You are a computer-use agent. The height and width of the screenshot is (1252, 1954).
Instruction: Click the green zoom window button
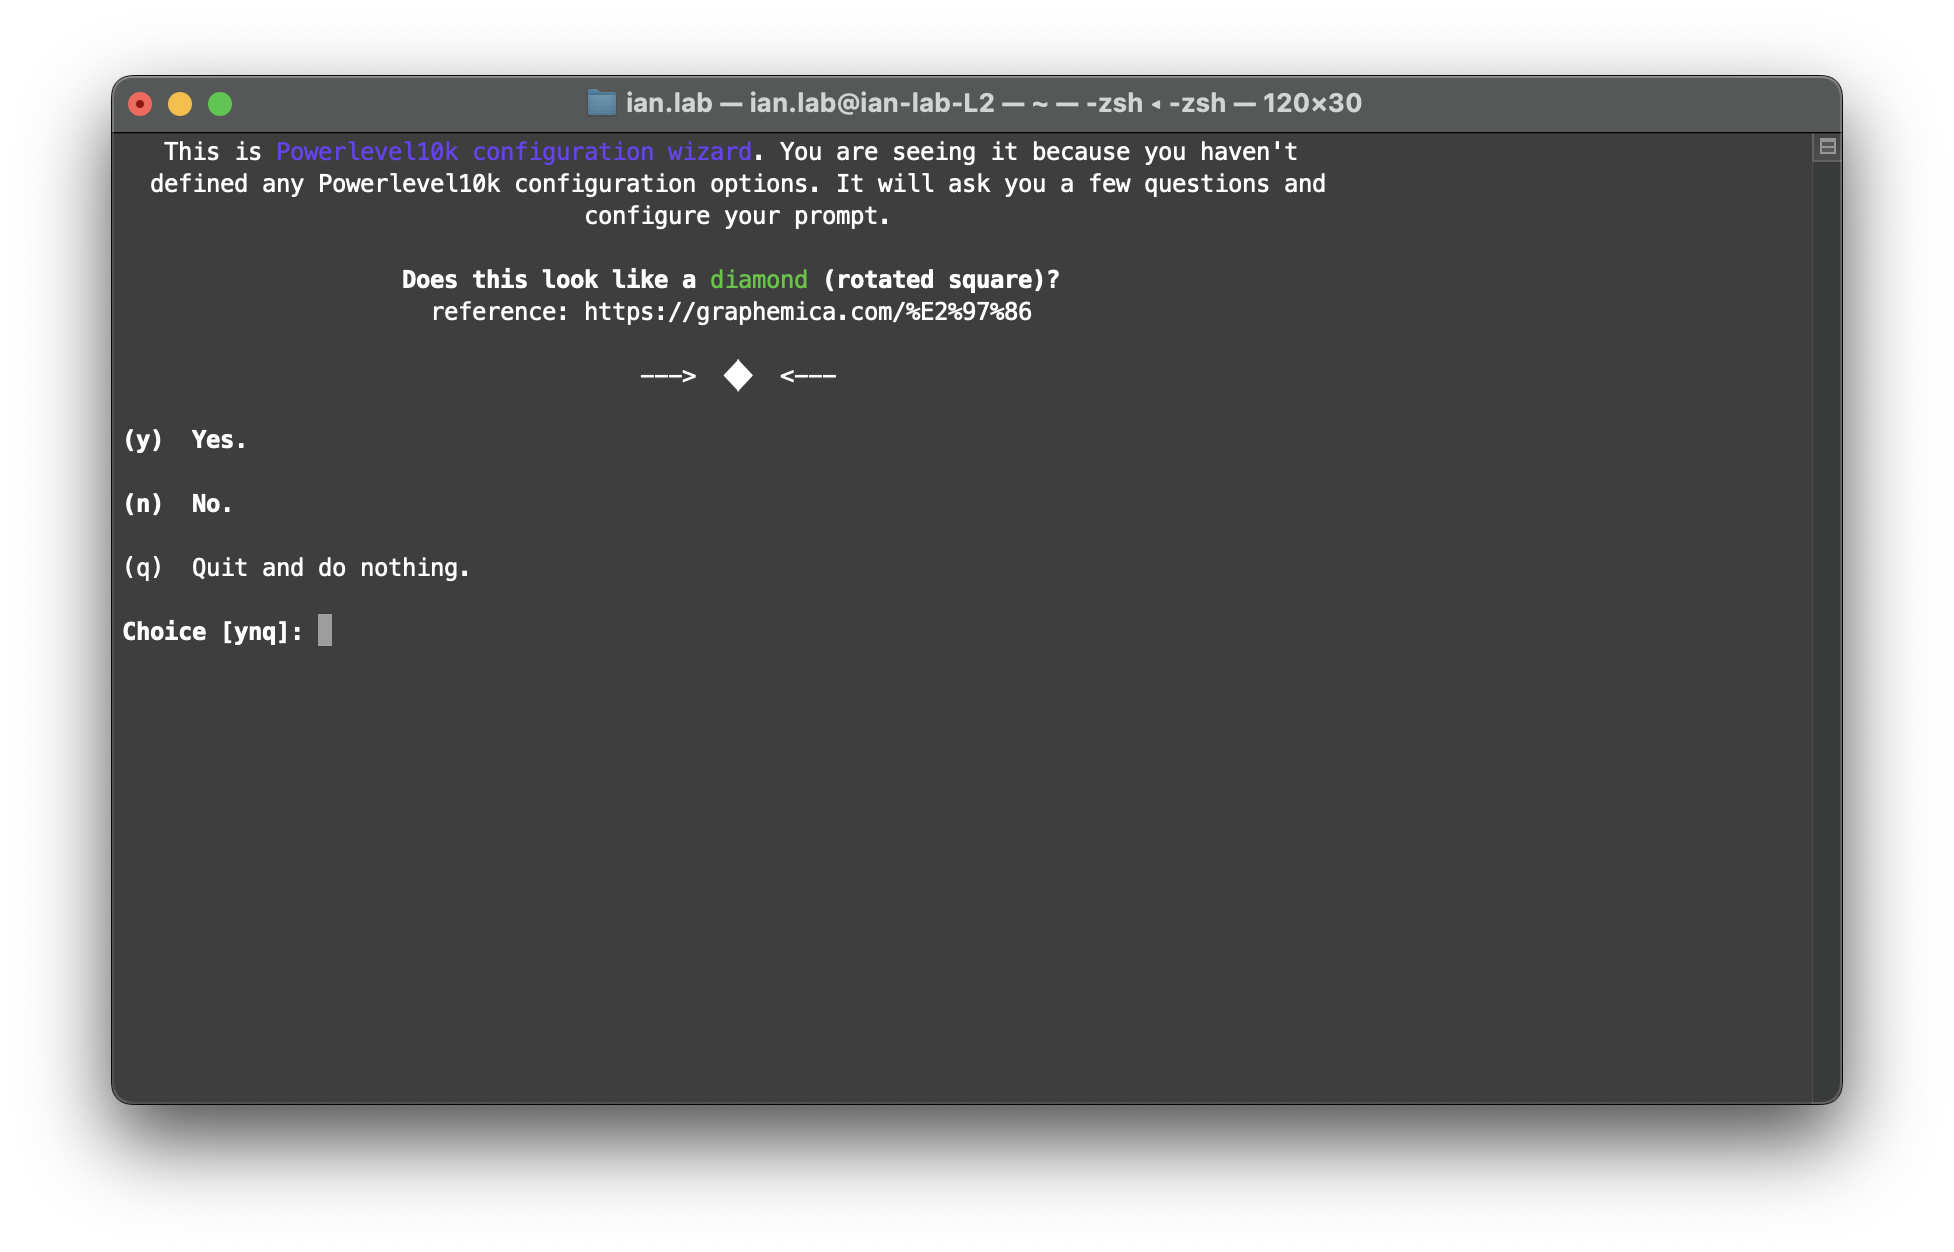220,104
